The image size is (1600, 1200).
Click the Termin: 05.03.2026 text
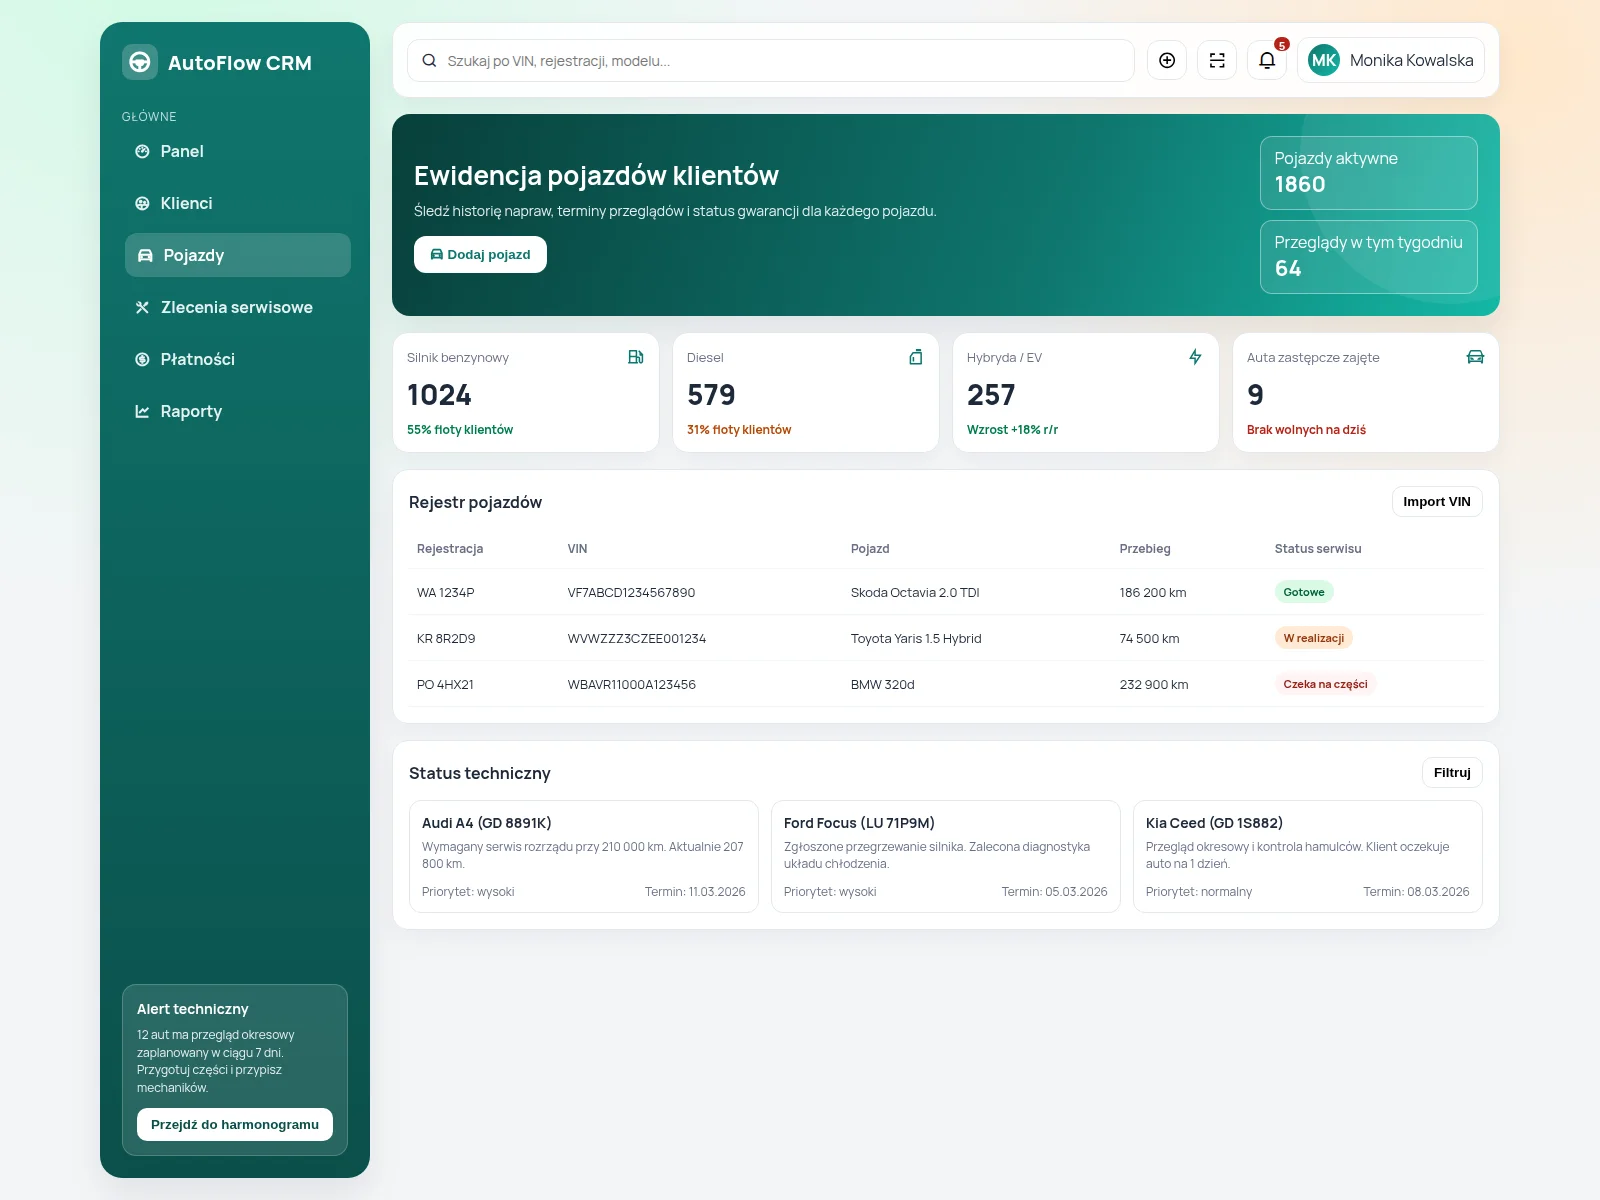pos(1055,892)
